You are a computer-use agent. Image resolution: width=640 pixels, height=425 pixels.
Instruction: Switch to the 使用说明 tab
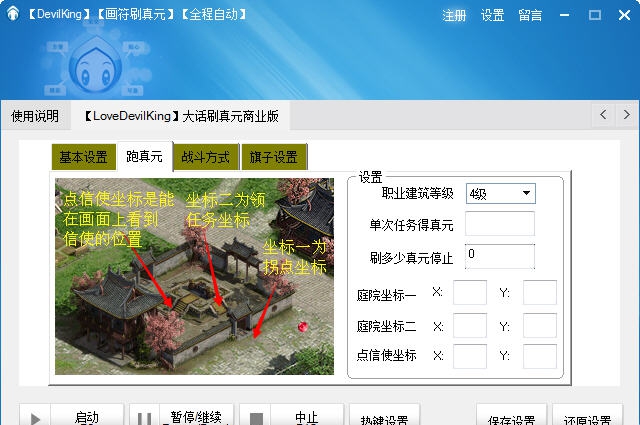click(x=35, y=116)
